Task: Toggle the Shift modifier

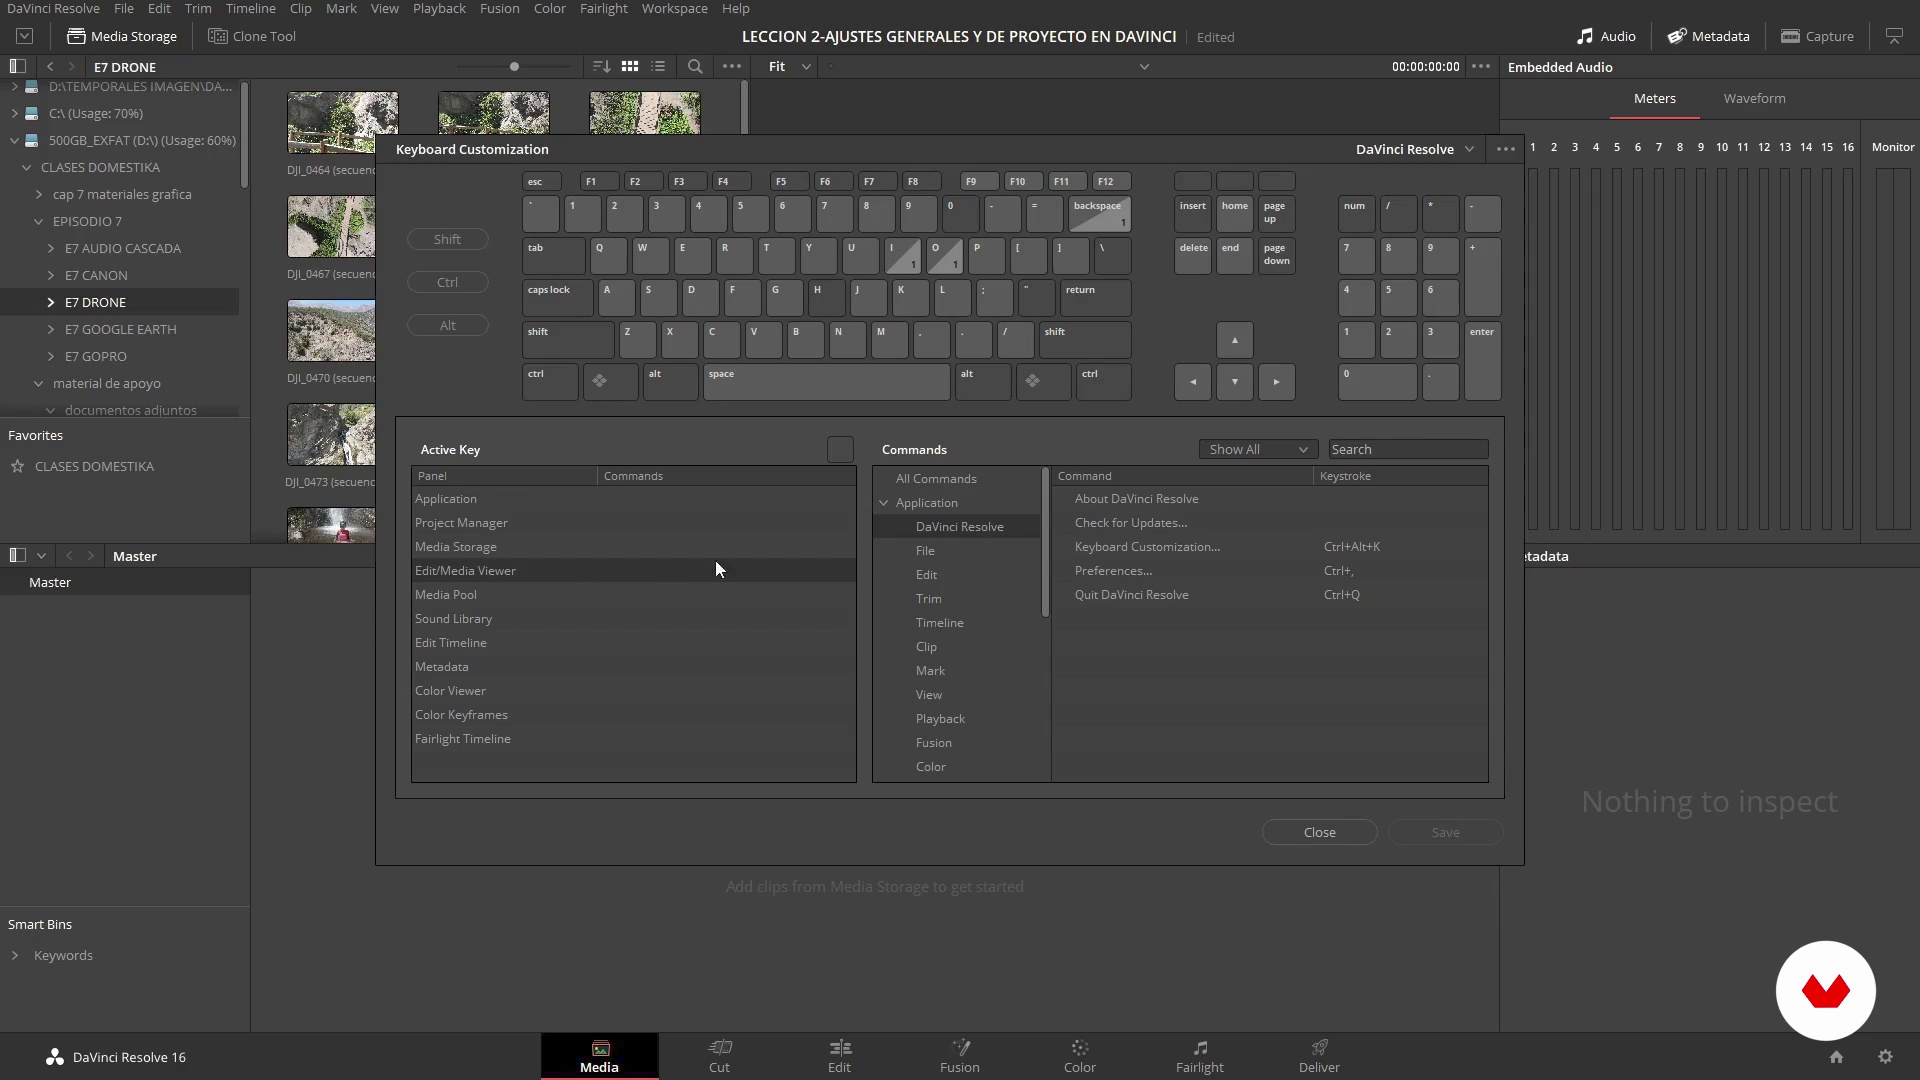Action: coord(447,239)
